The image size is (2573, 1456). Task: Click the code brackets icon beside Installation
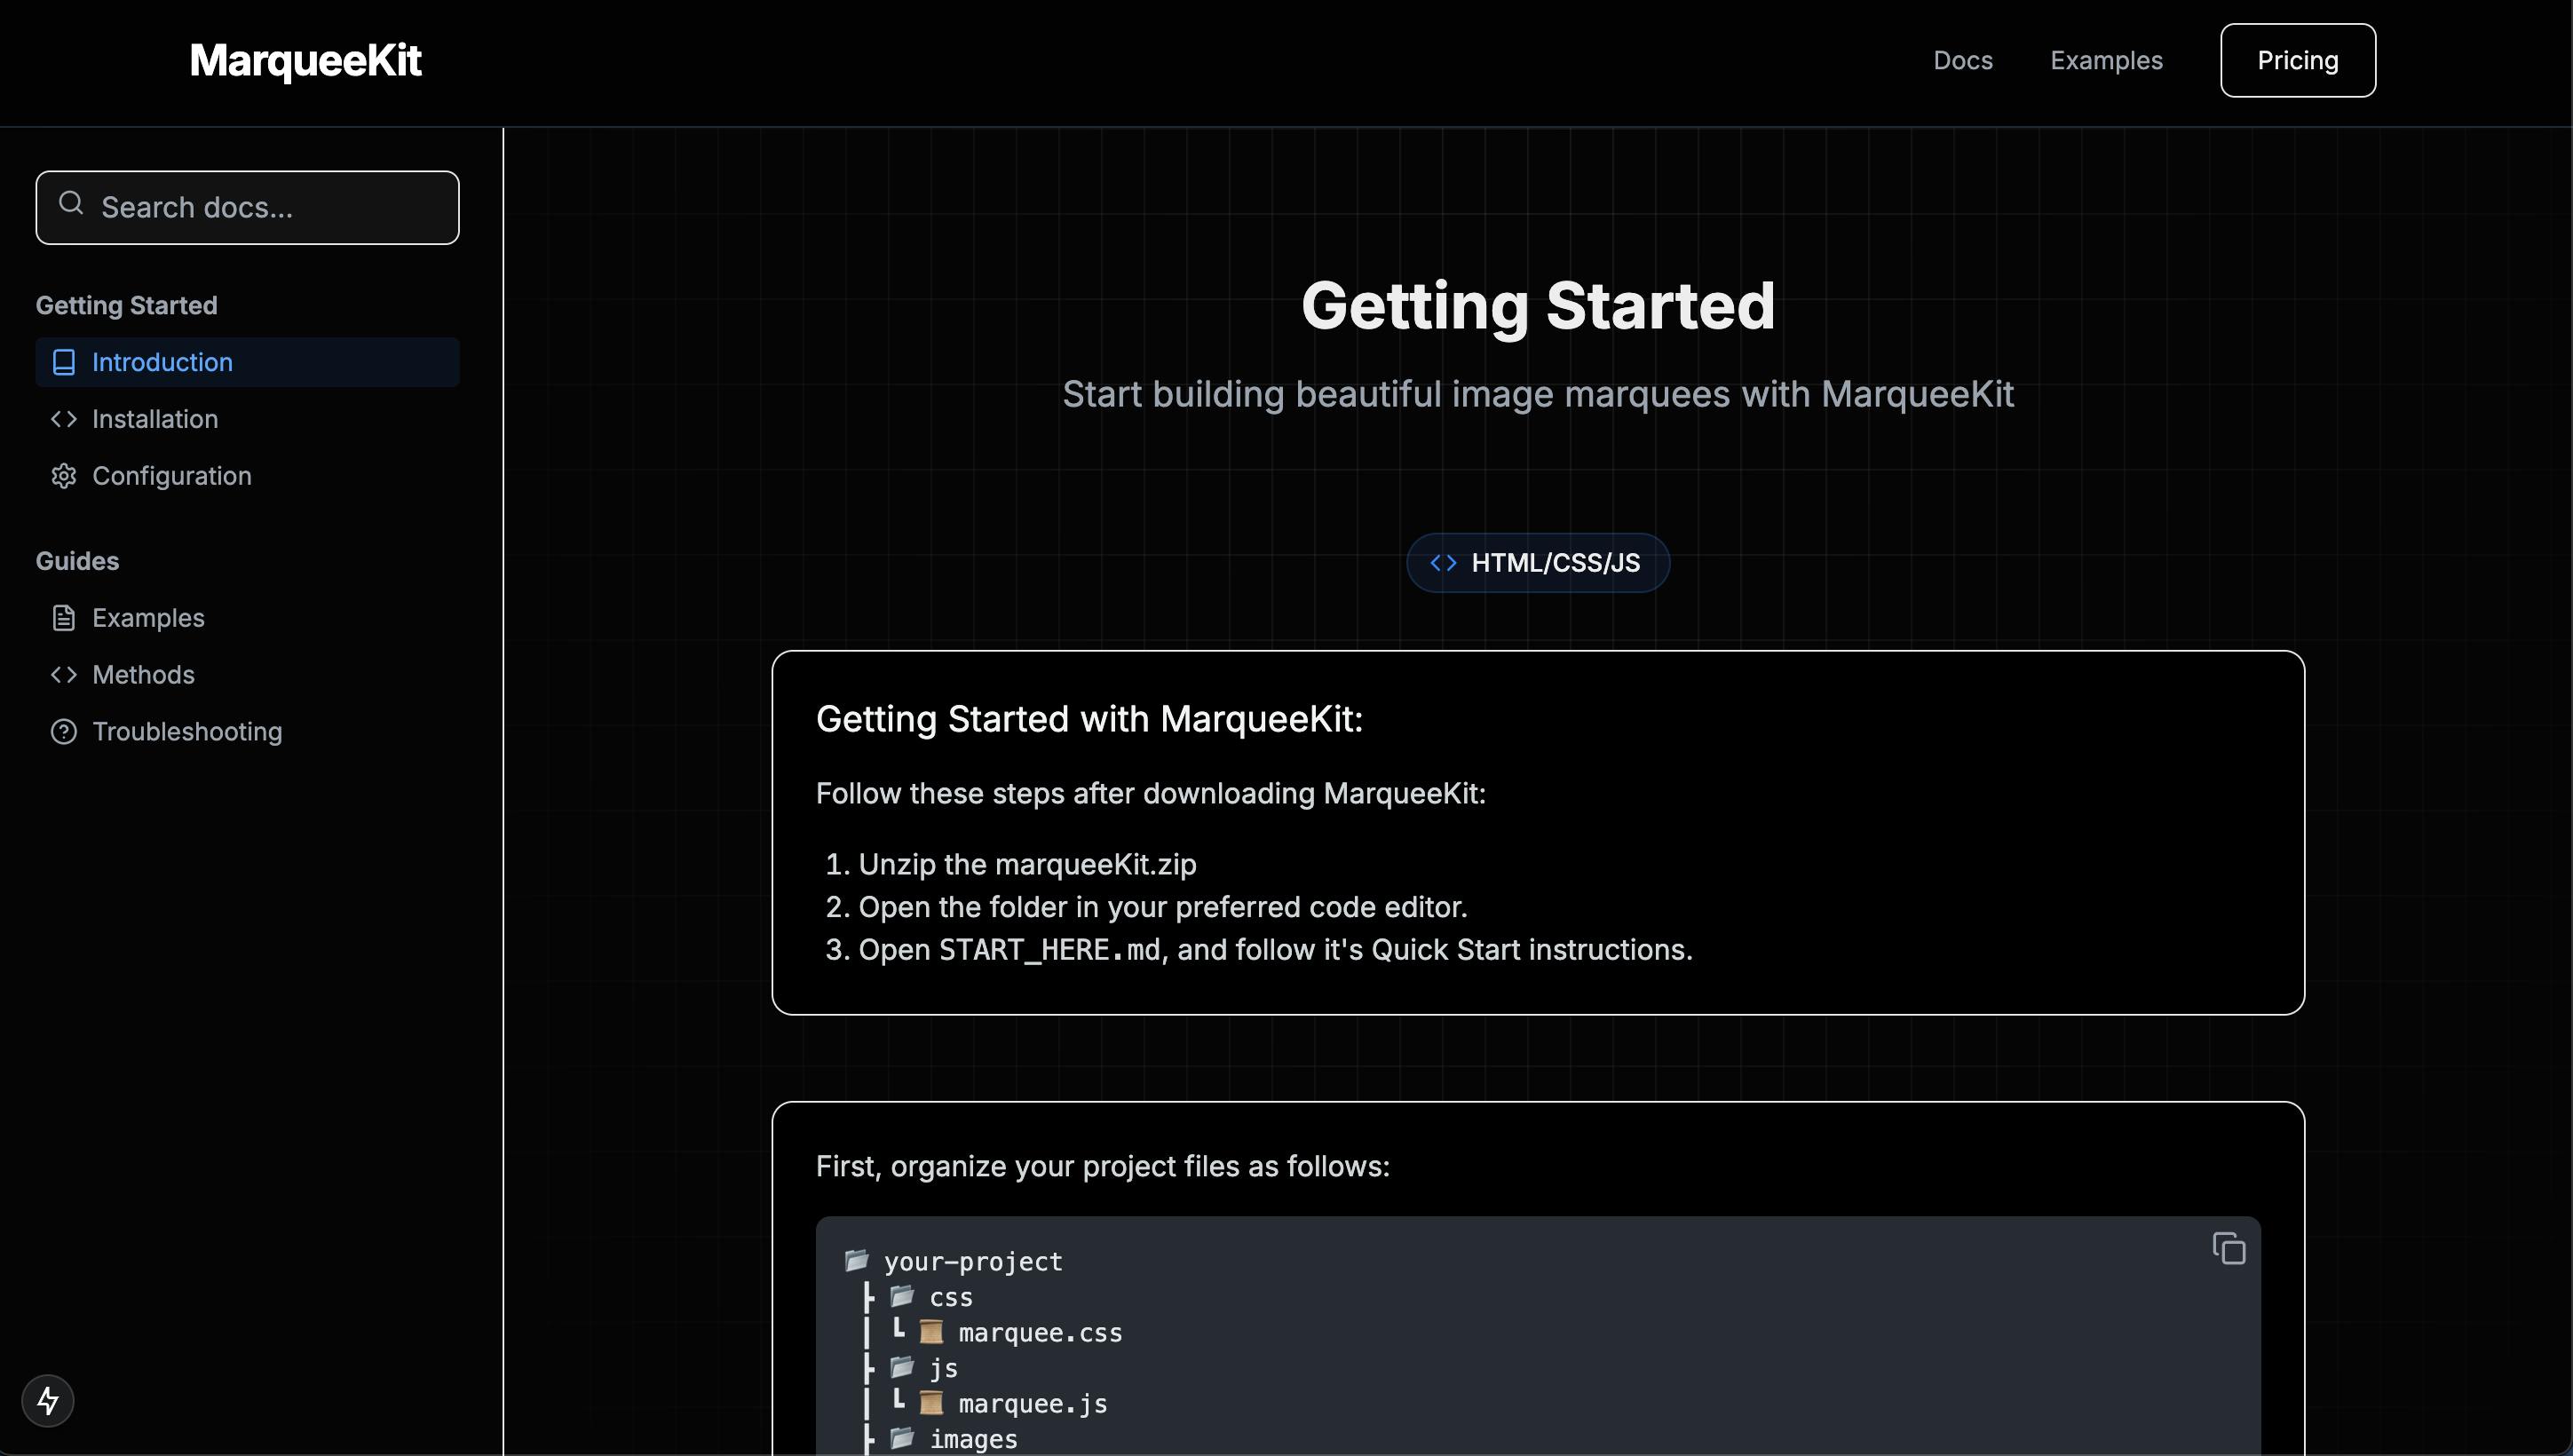[64, 419]
